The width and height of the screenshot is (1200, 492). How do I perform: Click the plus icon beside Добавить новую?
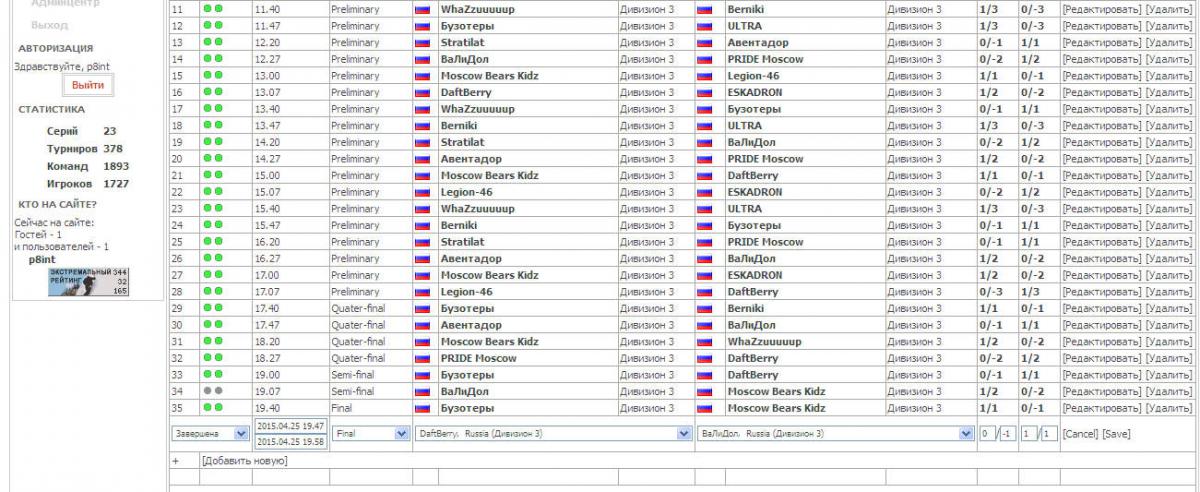pyautogui.click(x=176, y=461)
